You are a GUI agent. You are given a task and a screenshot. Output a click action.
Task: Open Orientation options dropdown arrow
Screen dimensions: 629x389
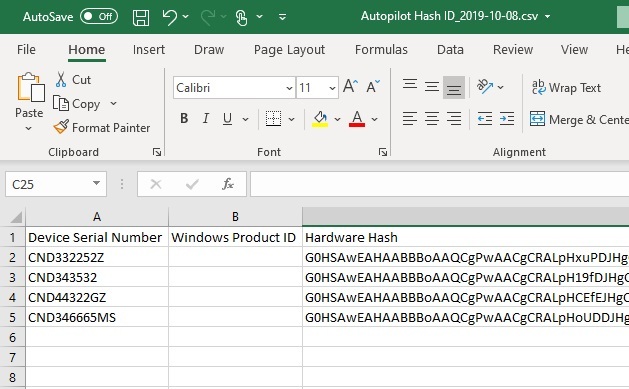pos(500,87)
